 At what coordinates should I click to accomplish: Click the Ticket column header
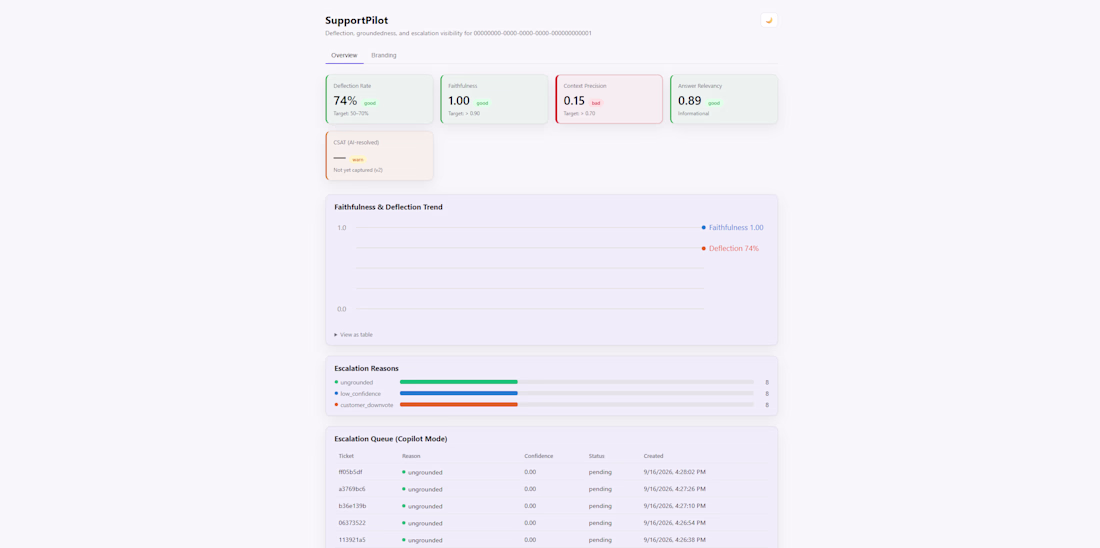[347, 456]
